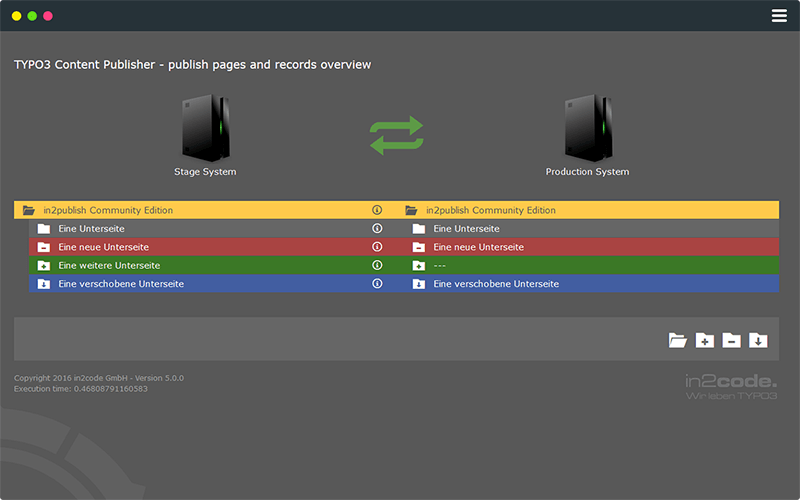Click the green sync arrows icon
The width and height of the screenshot is (800, 500).
tap(396, 135)
